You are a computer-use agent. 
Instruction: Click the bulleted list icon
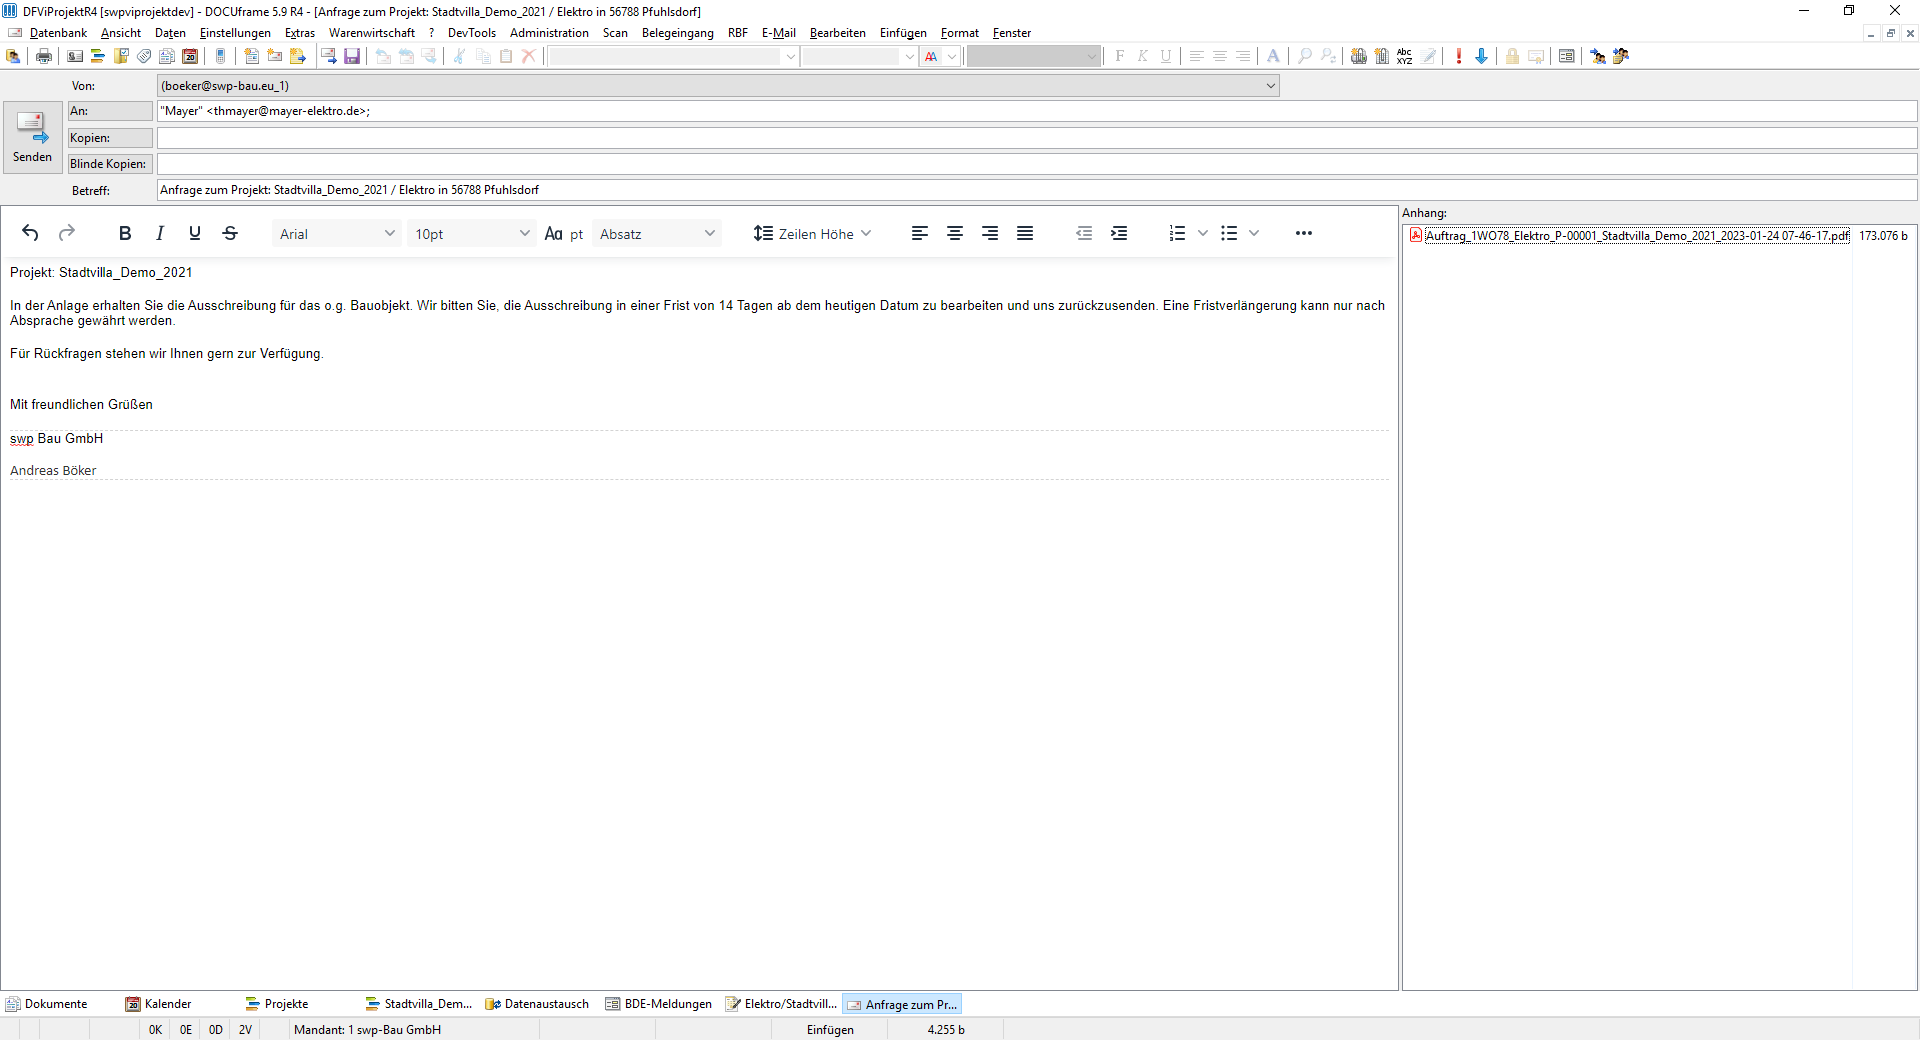(x=1229, y=233)
